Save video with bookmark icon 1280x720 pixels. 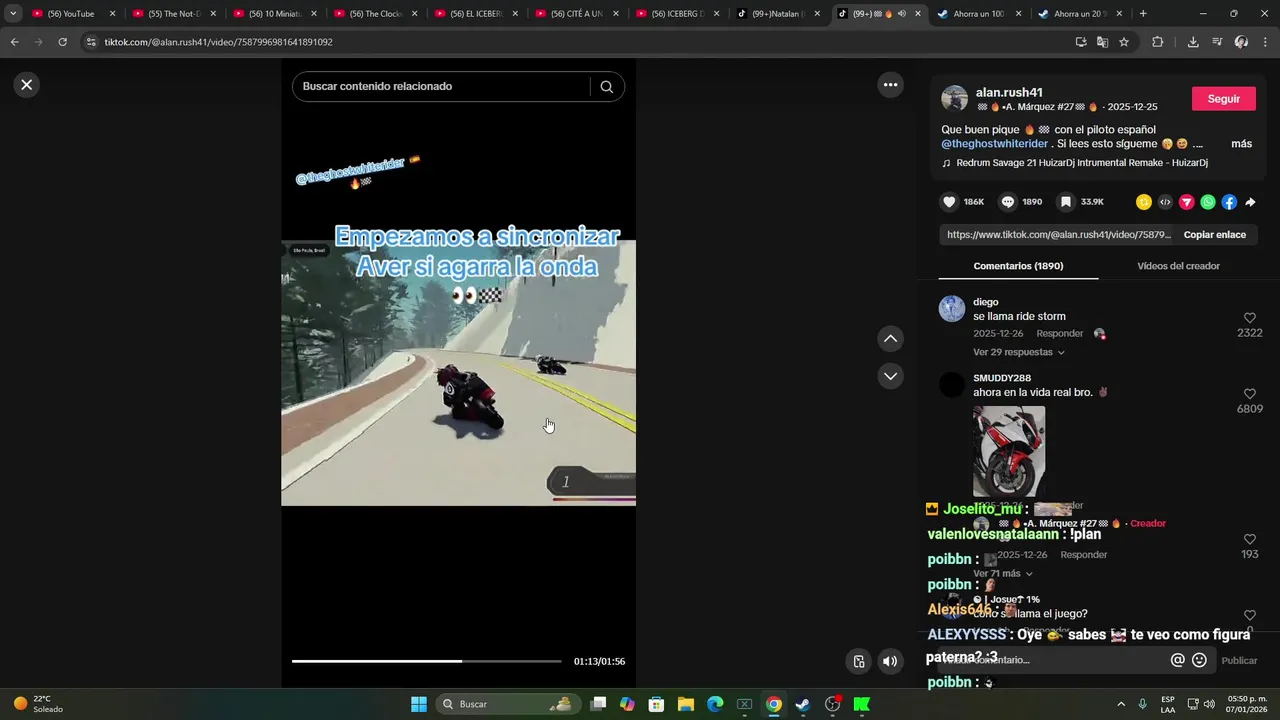1066,202
